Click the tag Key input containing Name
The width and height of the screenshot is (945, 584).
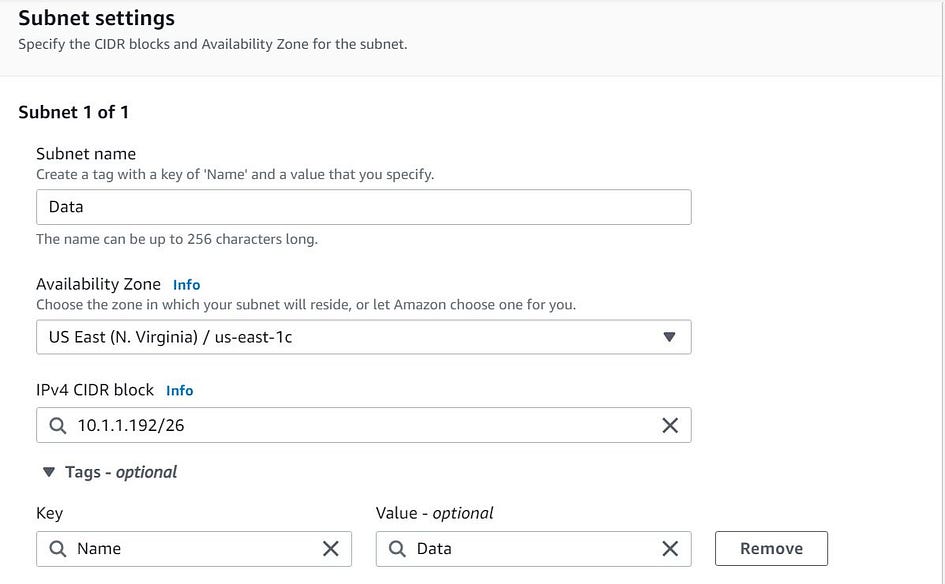[190, 548]
